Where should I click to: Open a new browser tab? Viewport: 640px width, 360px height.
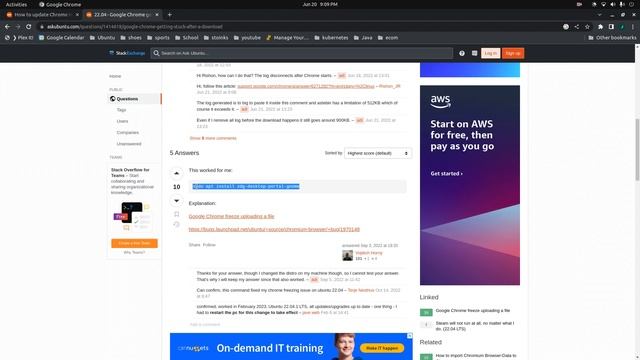[x=169, y=15]
